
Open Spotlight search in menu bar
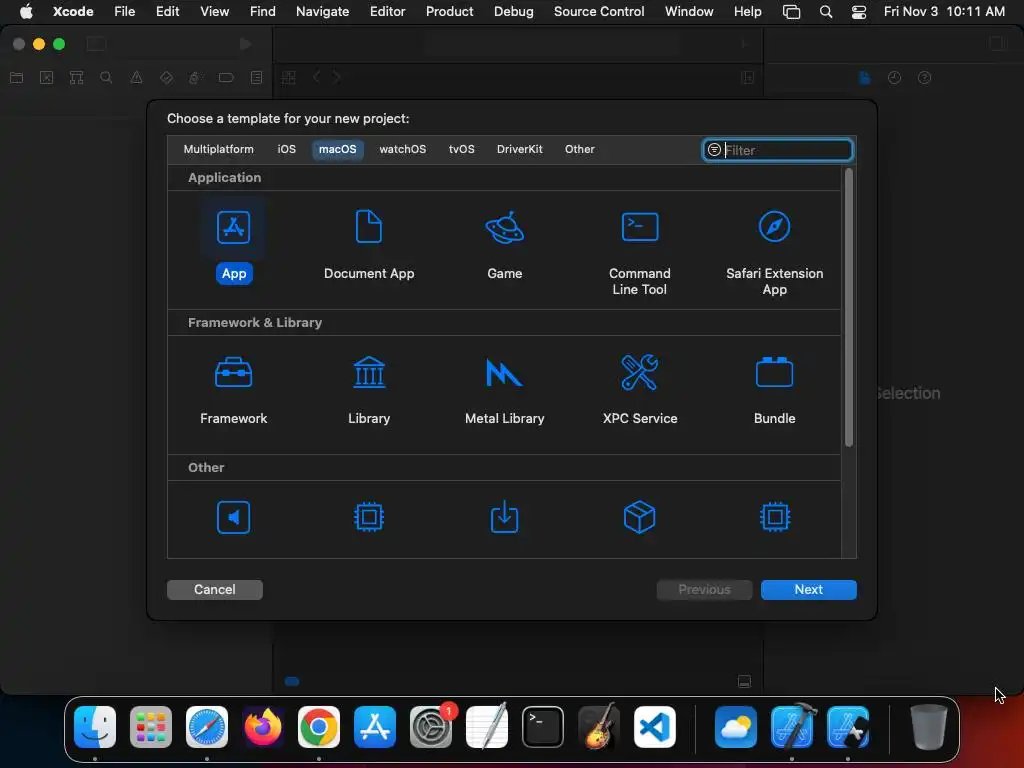(825, 11)
